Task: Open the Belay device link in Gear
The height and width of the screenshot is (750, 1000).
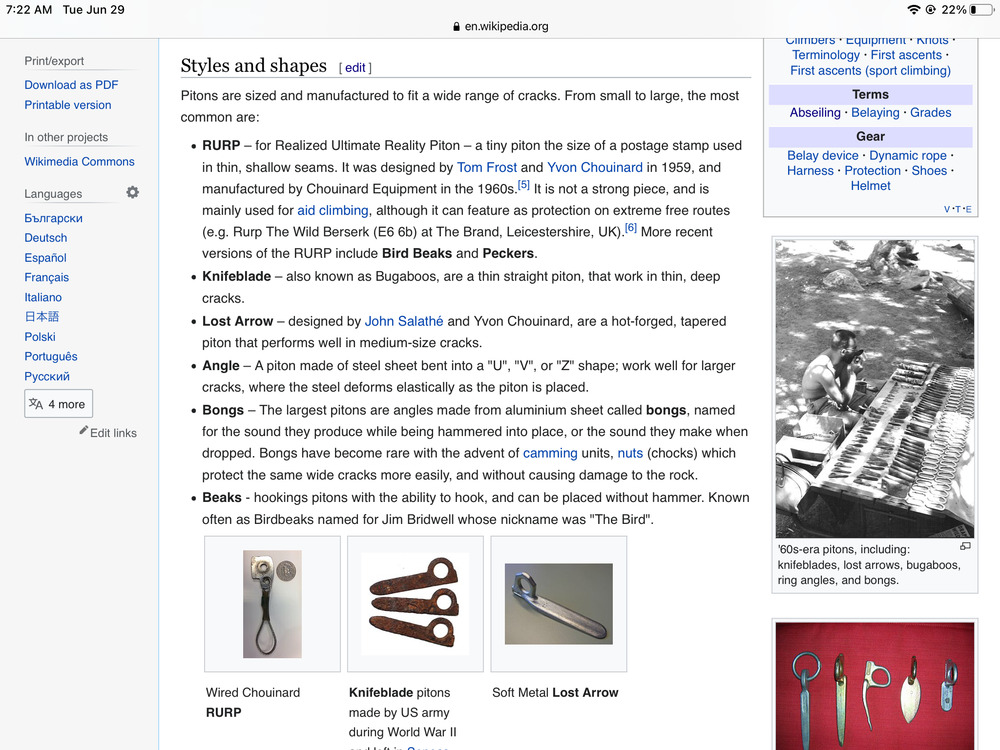Action: coord(822,155)
